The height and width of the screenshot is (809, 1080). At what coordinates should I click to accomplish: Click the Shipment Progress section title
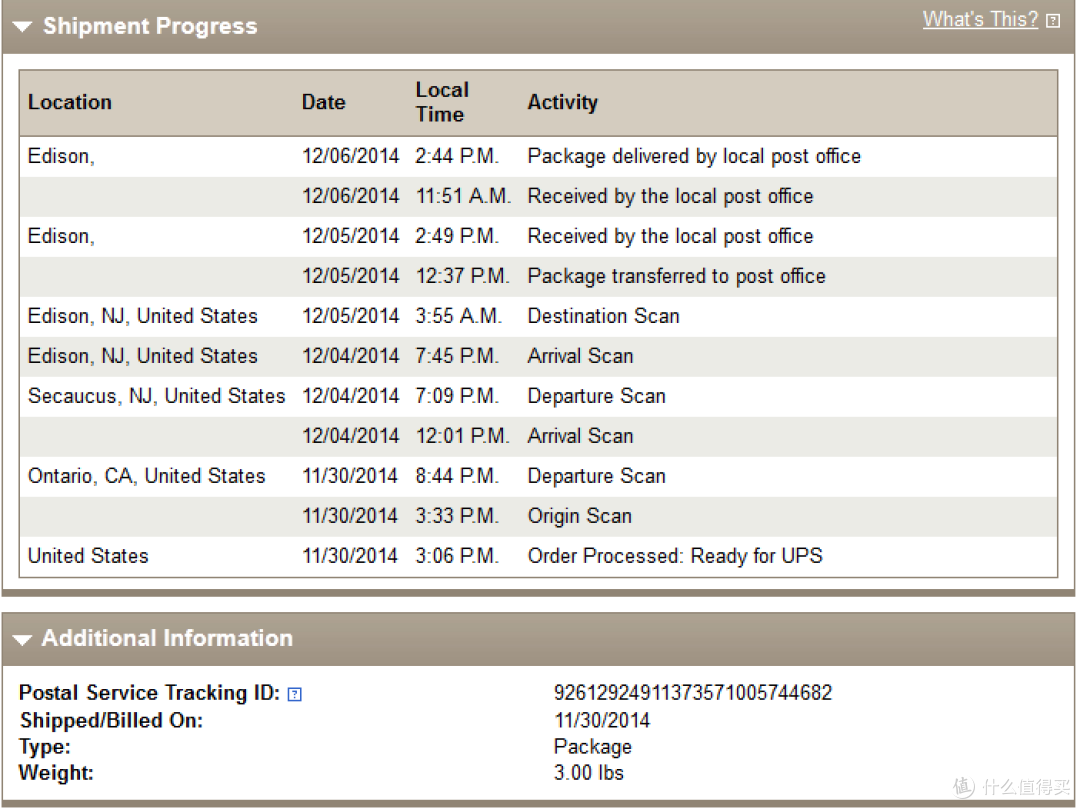coord(150,26)
